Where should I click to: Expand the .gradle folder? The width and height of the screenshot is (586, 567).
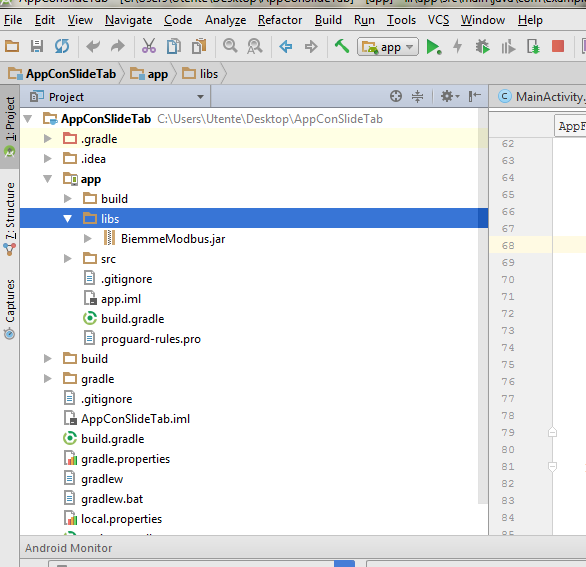[x=47, y=139]
